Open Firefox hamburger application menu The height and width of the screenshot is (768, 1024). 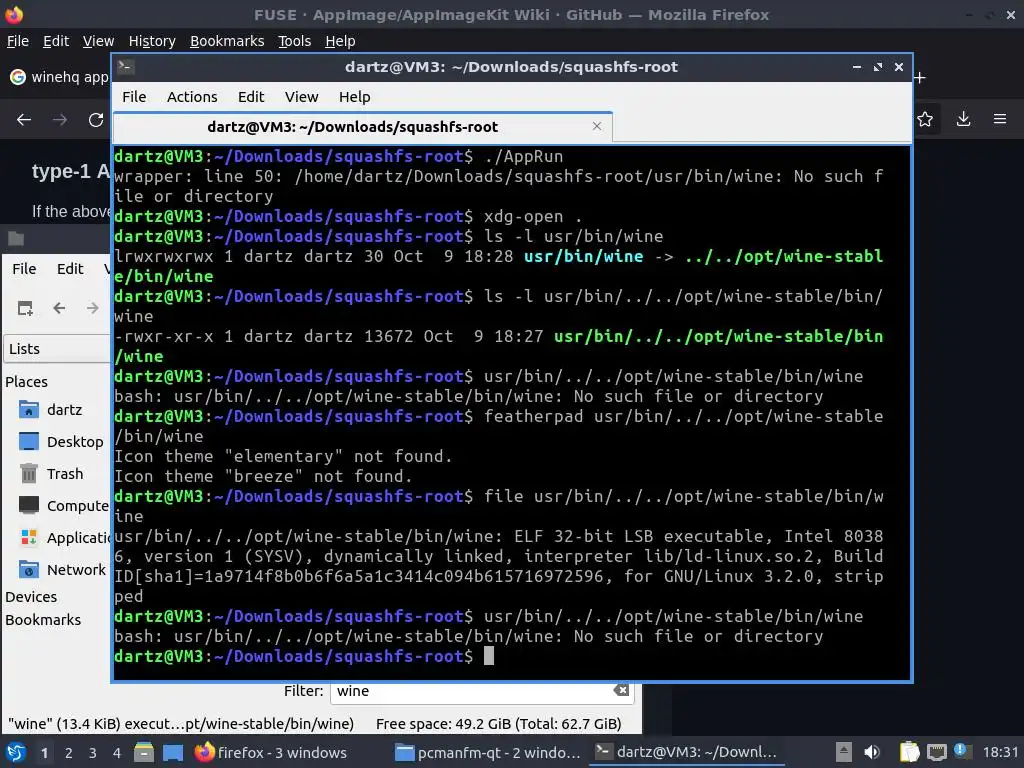[1000, 119]
